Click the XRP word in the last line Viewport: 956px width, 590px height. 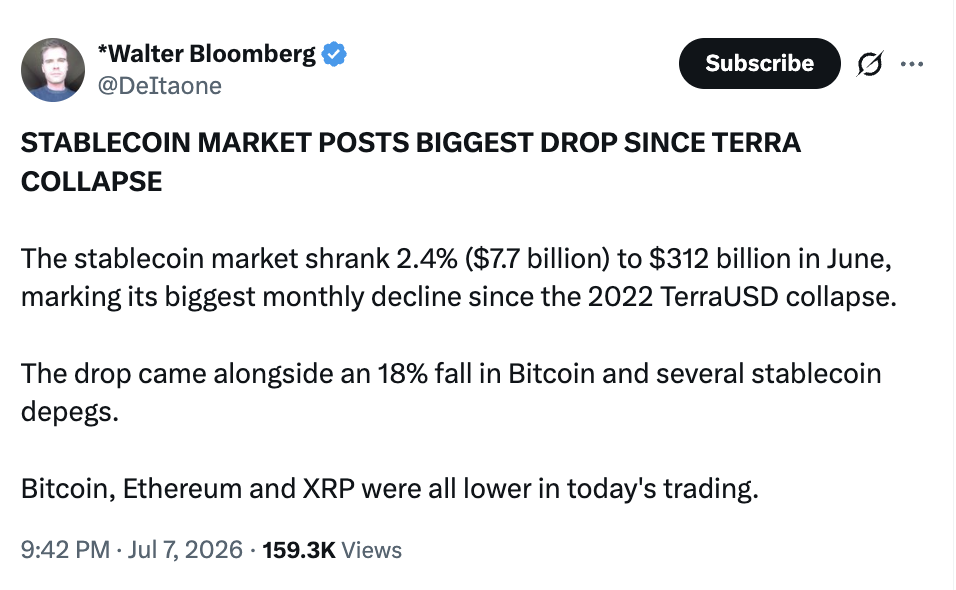coord(329,488)
